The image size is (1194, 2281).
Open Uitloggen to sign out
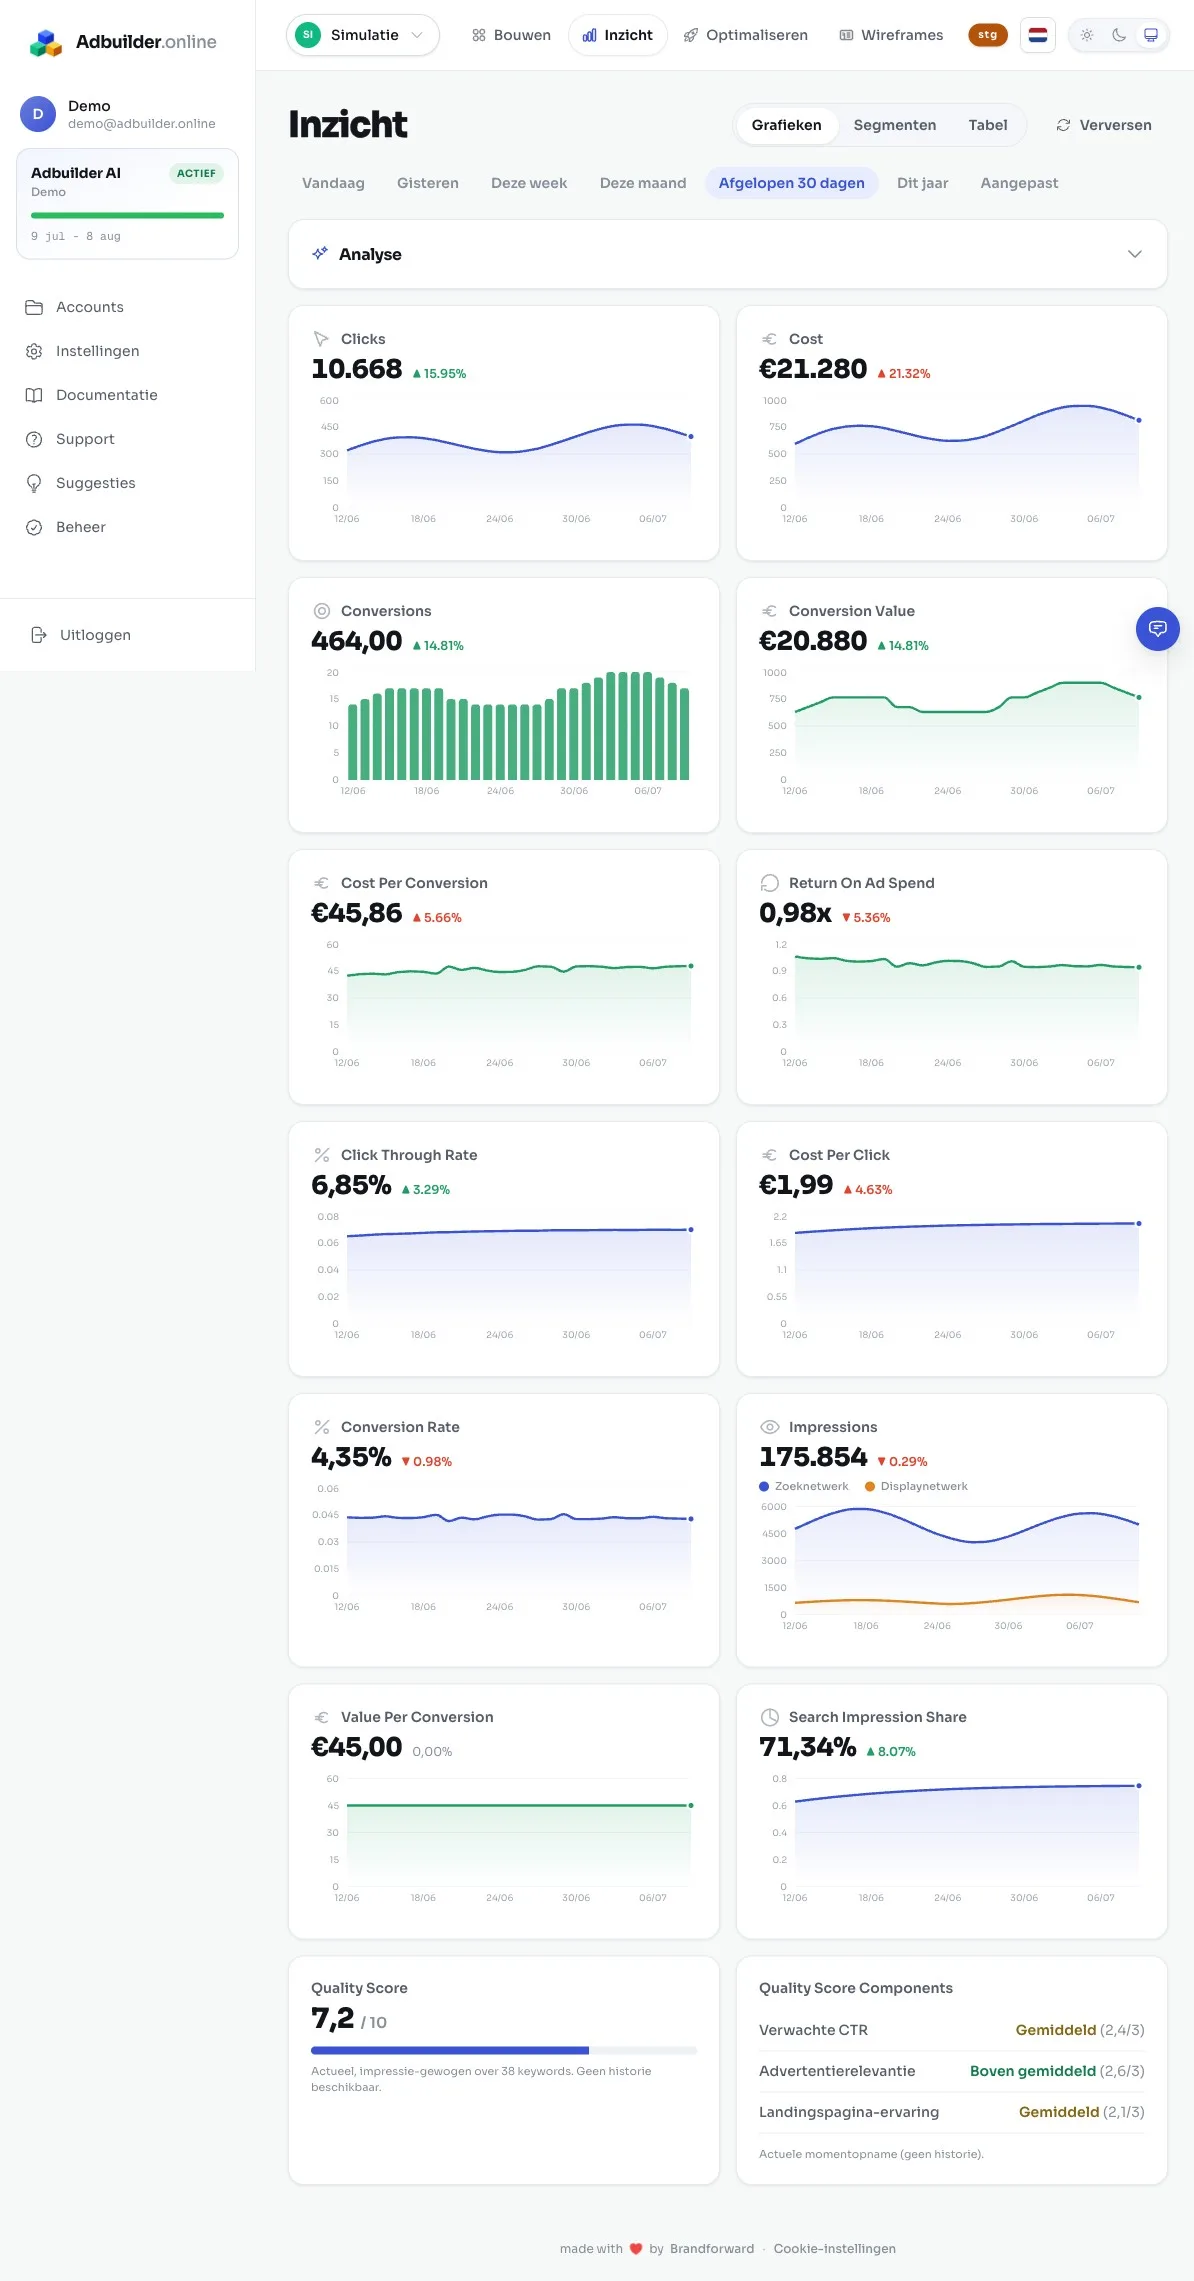pyautogui.click(x=127, y=635)
